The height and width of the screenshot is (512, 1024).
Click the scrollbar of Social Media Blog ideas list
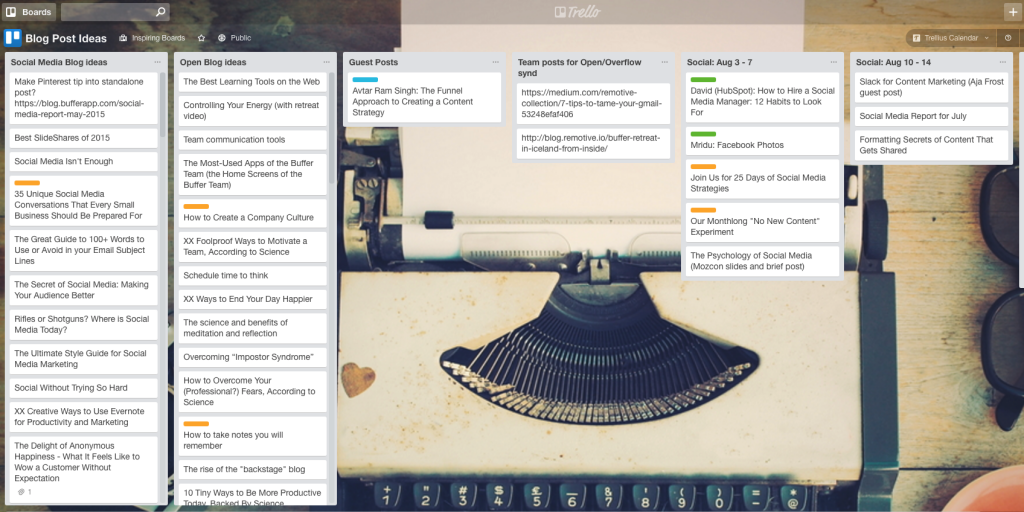pos(163,104)
